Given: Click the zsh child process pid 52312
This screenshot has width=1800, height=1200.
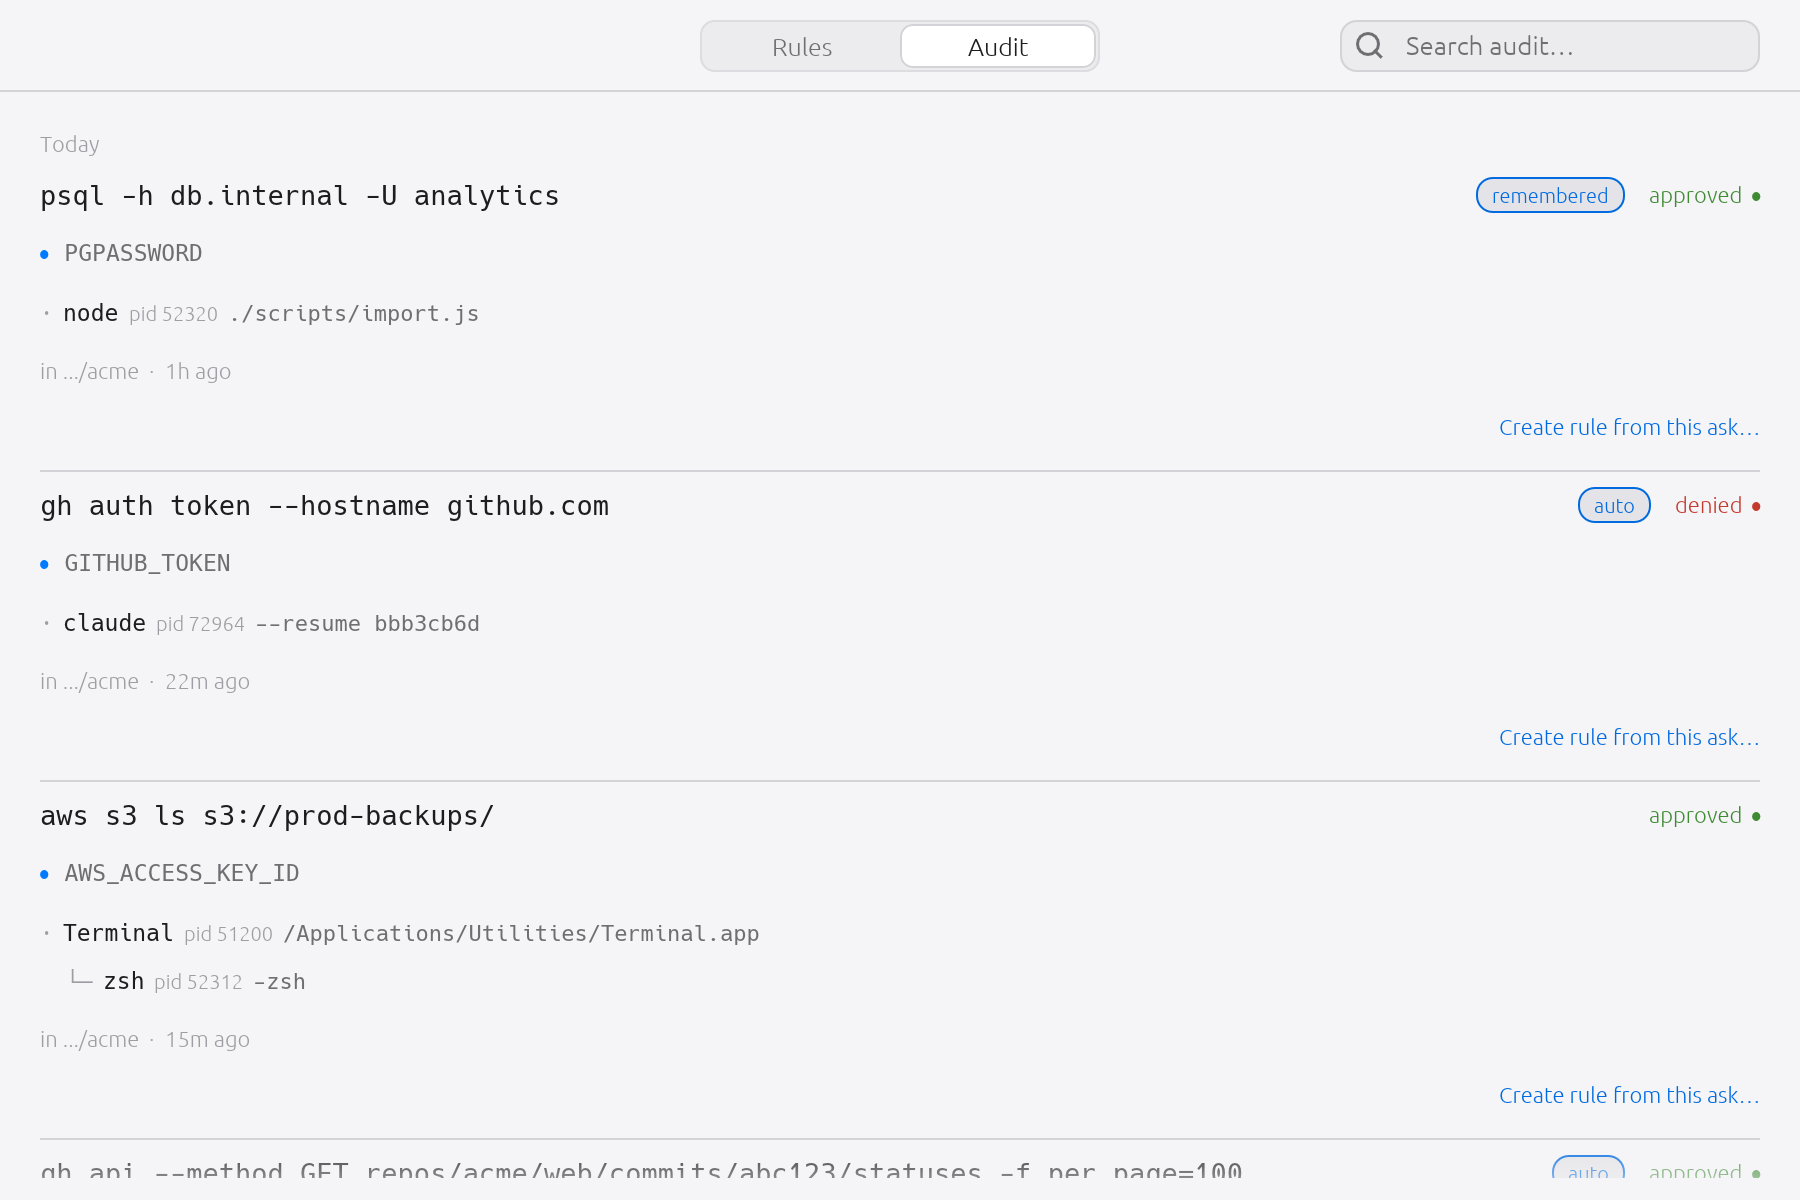Looking at the screenshot, I should pyautogui.click(x=188, y=982).
